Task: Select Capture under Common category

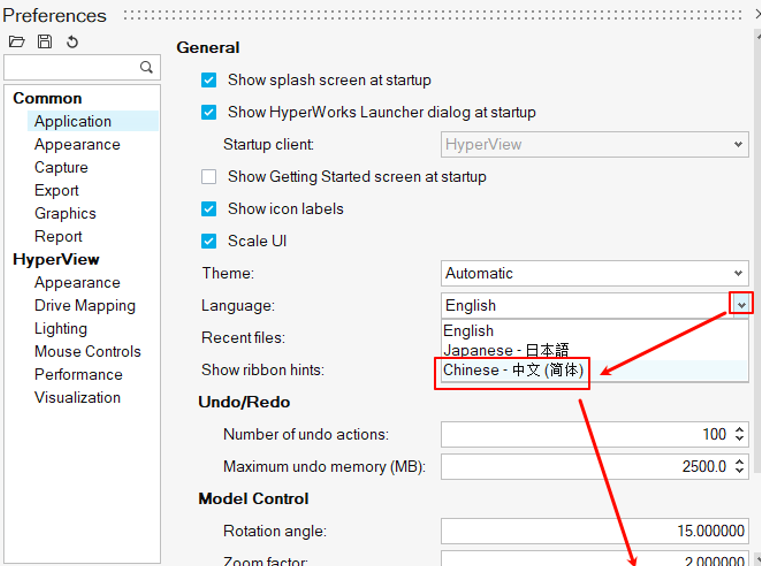Action: tap(61, 167)
